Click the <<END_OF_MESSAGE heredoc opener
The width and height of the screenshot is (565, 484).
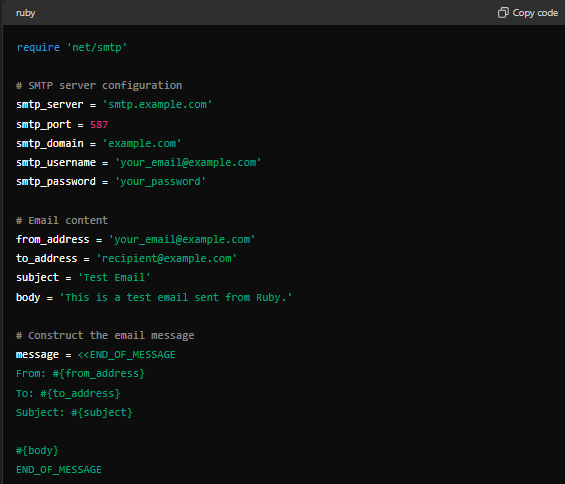click(x=126, y=355)
